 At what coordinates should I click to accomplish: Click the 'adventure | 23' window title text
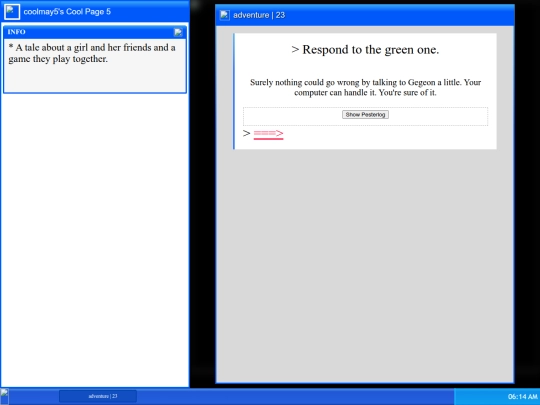coord(259,15)
